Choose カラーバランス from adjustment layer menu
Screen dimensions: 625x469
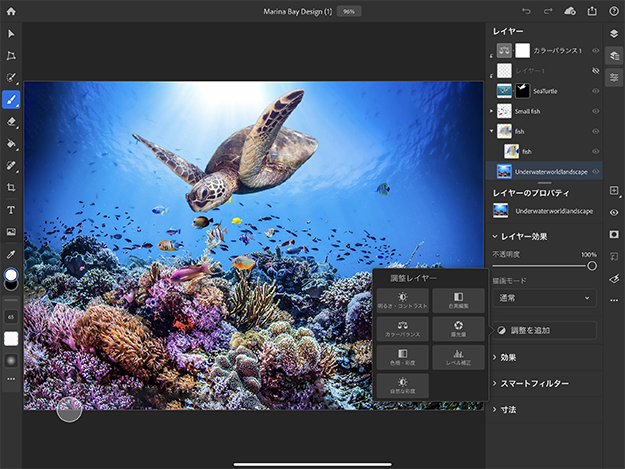pyautogui.click(x=403, y=329)
